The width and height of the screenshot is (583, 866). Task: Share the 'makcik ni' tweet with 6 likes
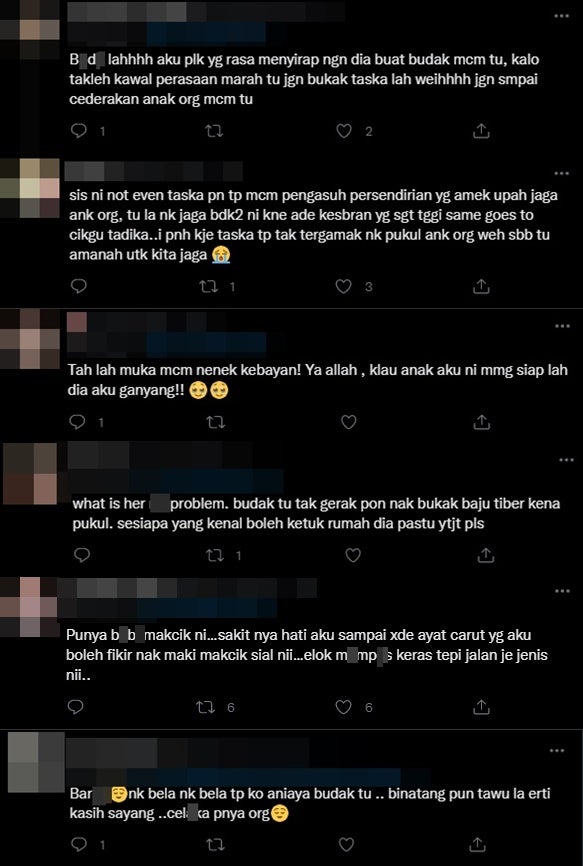point(481,706)
